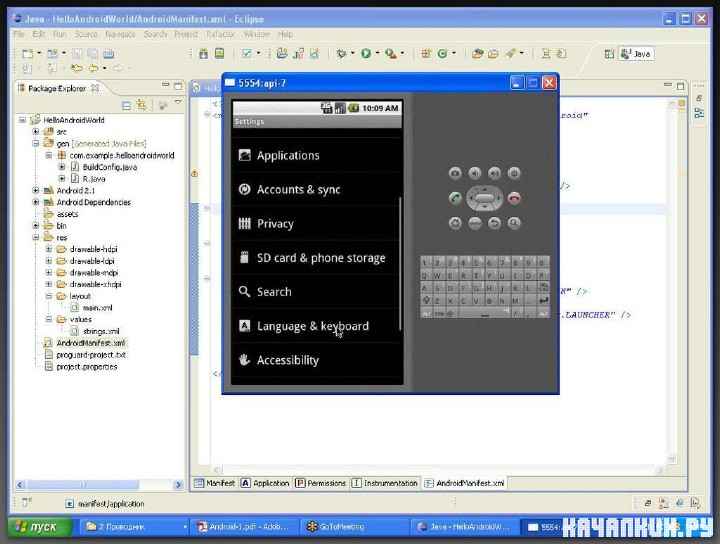Switch to the AndroidManifest.xml source tab
Screen dimensions: 720x544
click(x=464, y=483)
